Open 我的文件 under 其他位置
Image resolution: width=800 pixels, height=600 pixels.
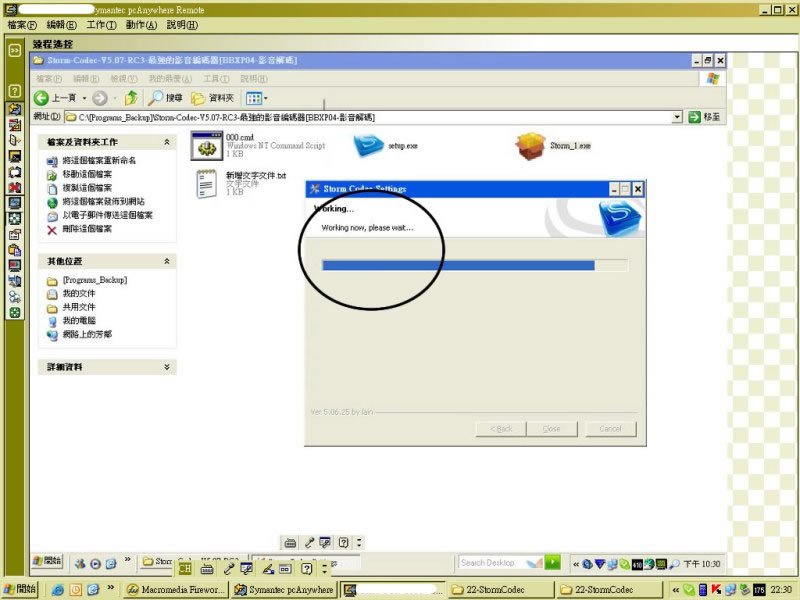coord(79,294)
